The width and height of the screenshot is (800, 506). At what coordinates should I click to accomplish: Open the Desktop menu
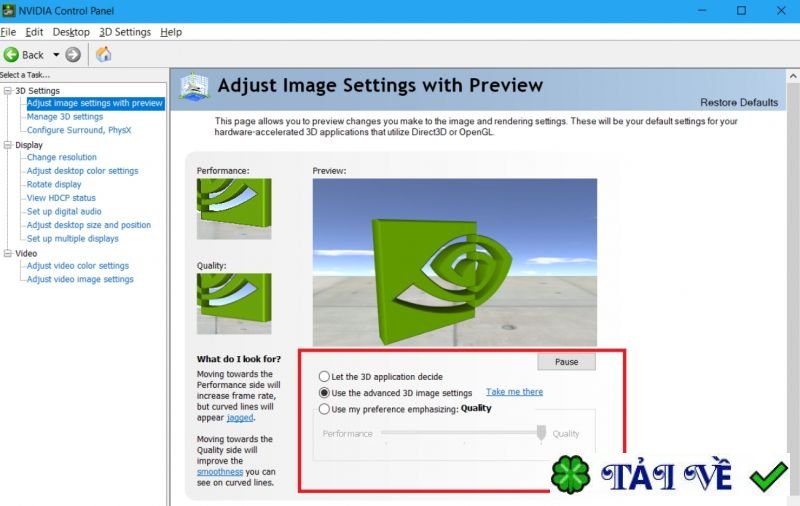(71, 32)
